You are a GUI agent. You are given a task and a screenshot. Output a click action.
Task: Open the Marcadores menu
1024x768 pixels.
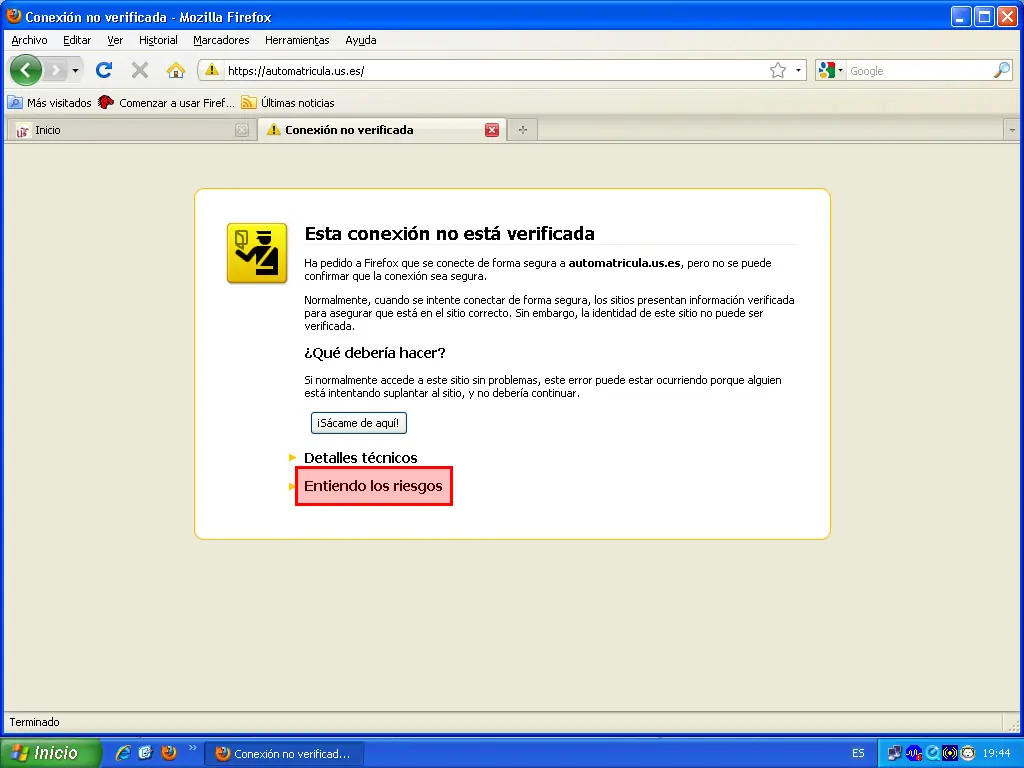(x=221, y=40)
